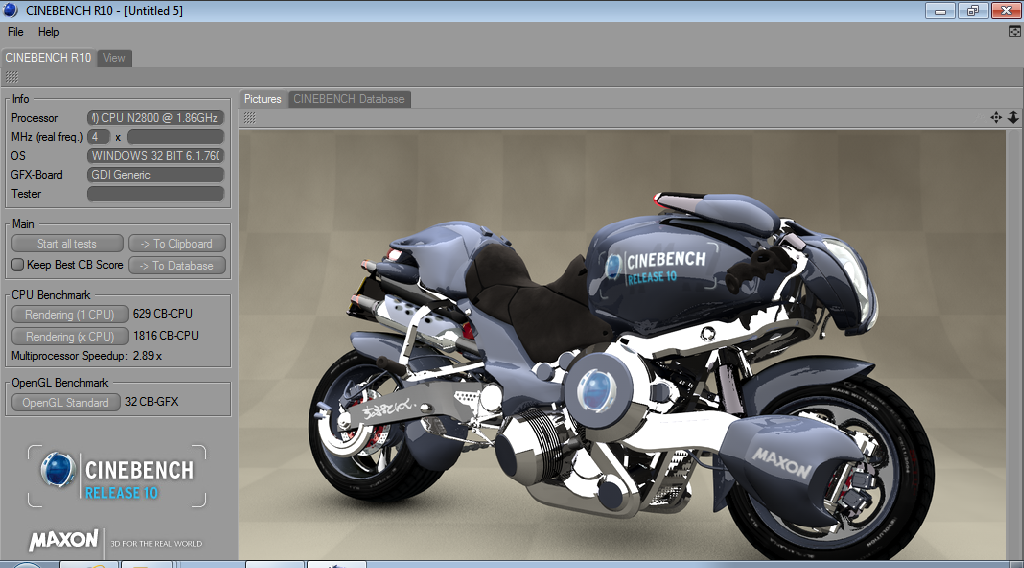Minimize the CINEBENCH R10 window
1024x568 pixels.
coord(940,10)
